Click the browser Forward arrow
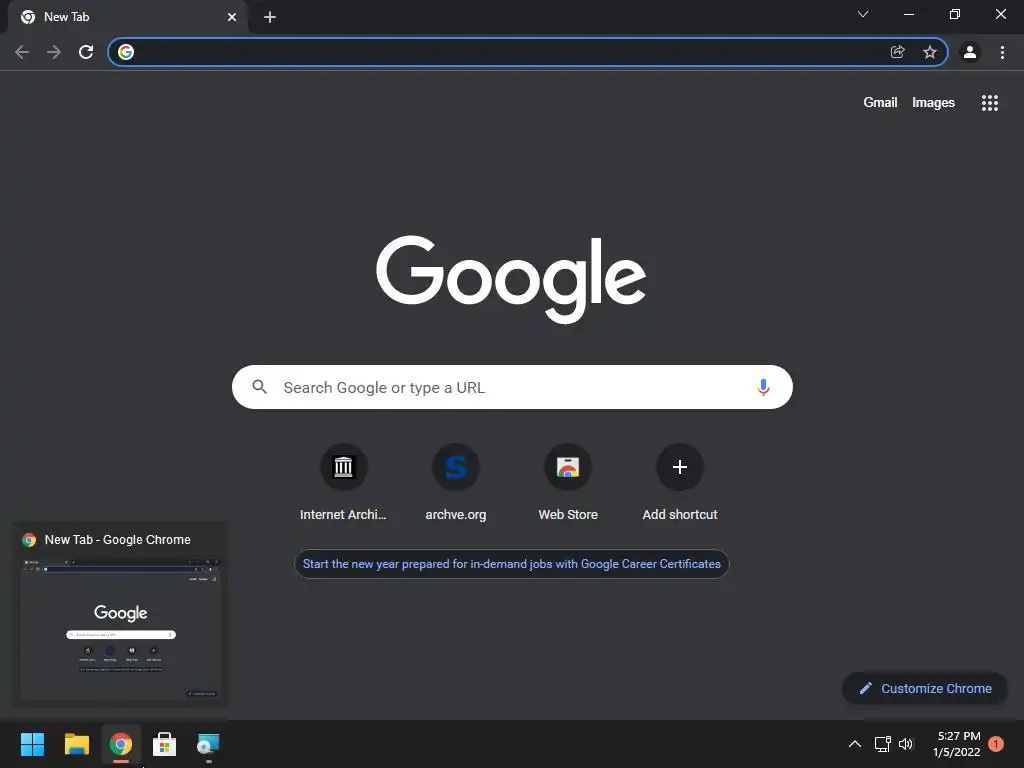This screenshot has height=768, width=1024. point(54,52)
